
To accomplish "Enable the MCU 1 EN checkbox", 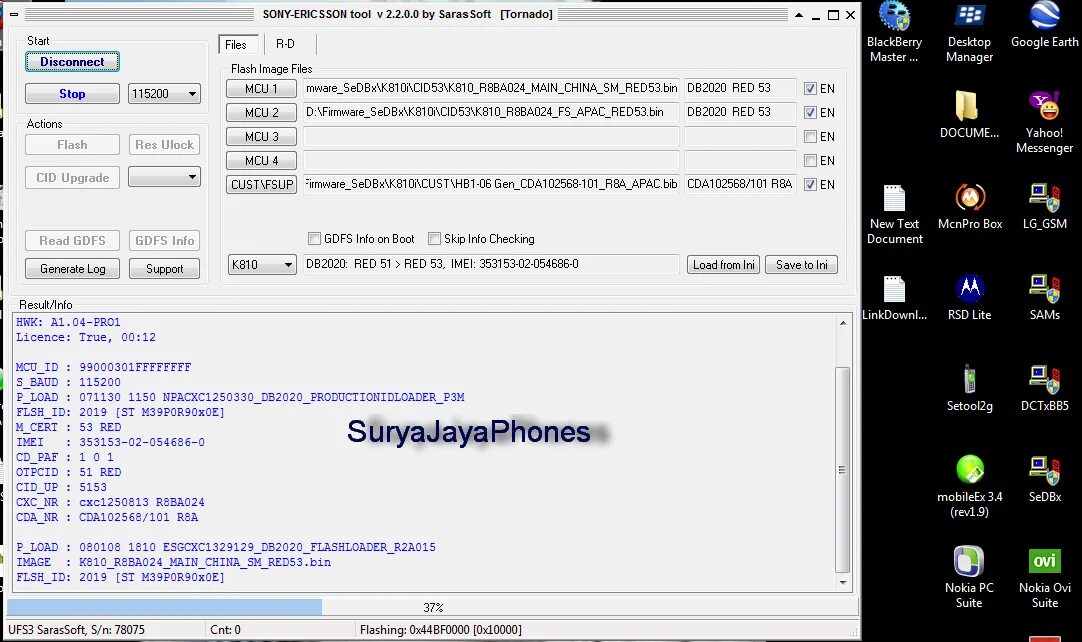I will [x=810, y=88].
